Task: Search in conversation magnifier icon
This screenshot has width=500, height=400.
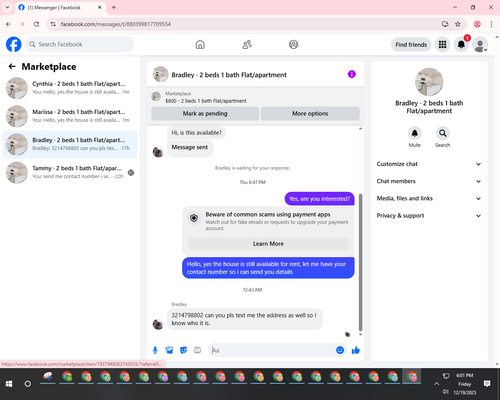Action: coord(442,133)
